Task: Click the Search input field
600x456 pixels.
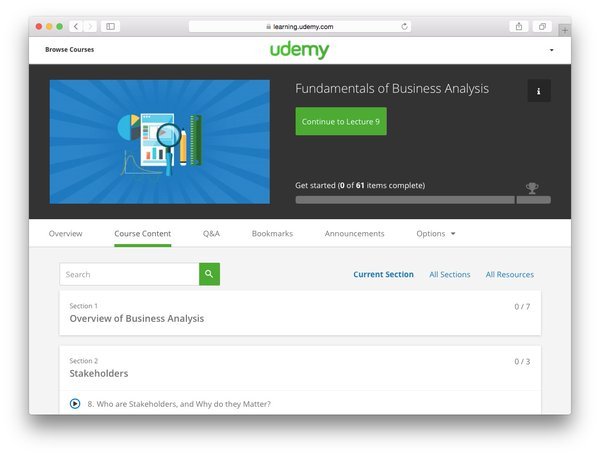Action: coord(129,274)
